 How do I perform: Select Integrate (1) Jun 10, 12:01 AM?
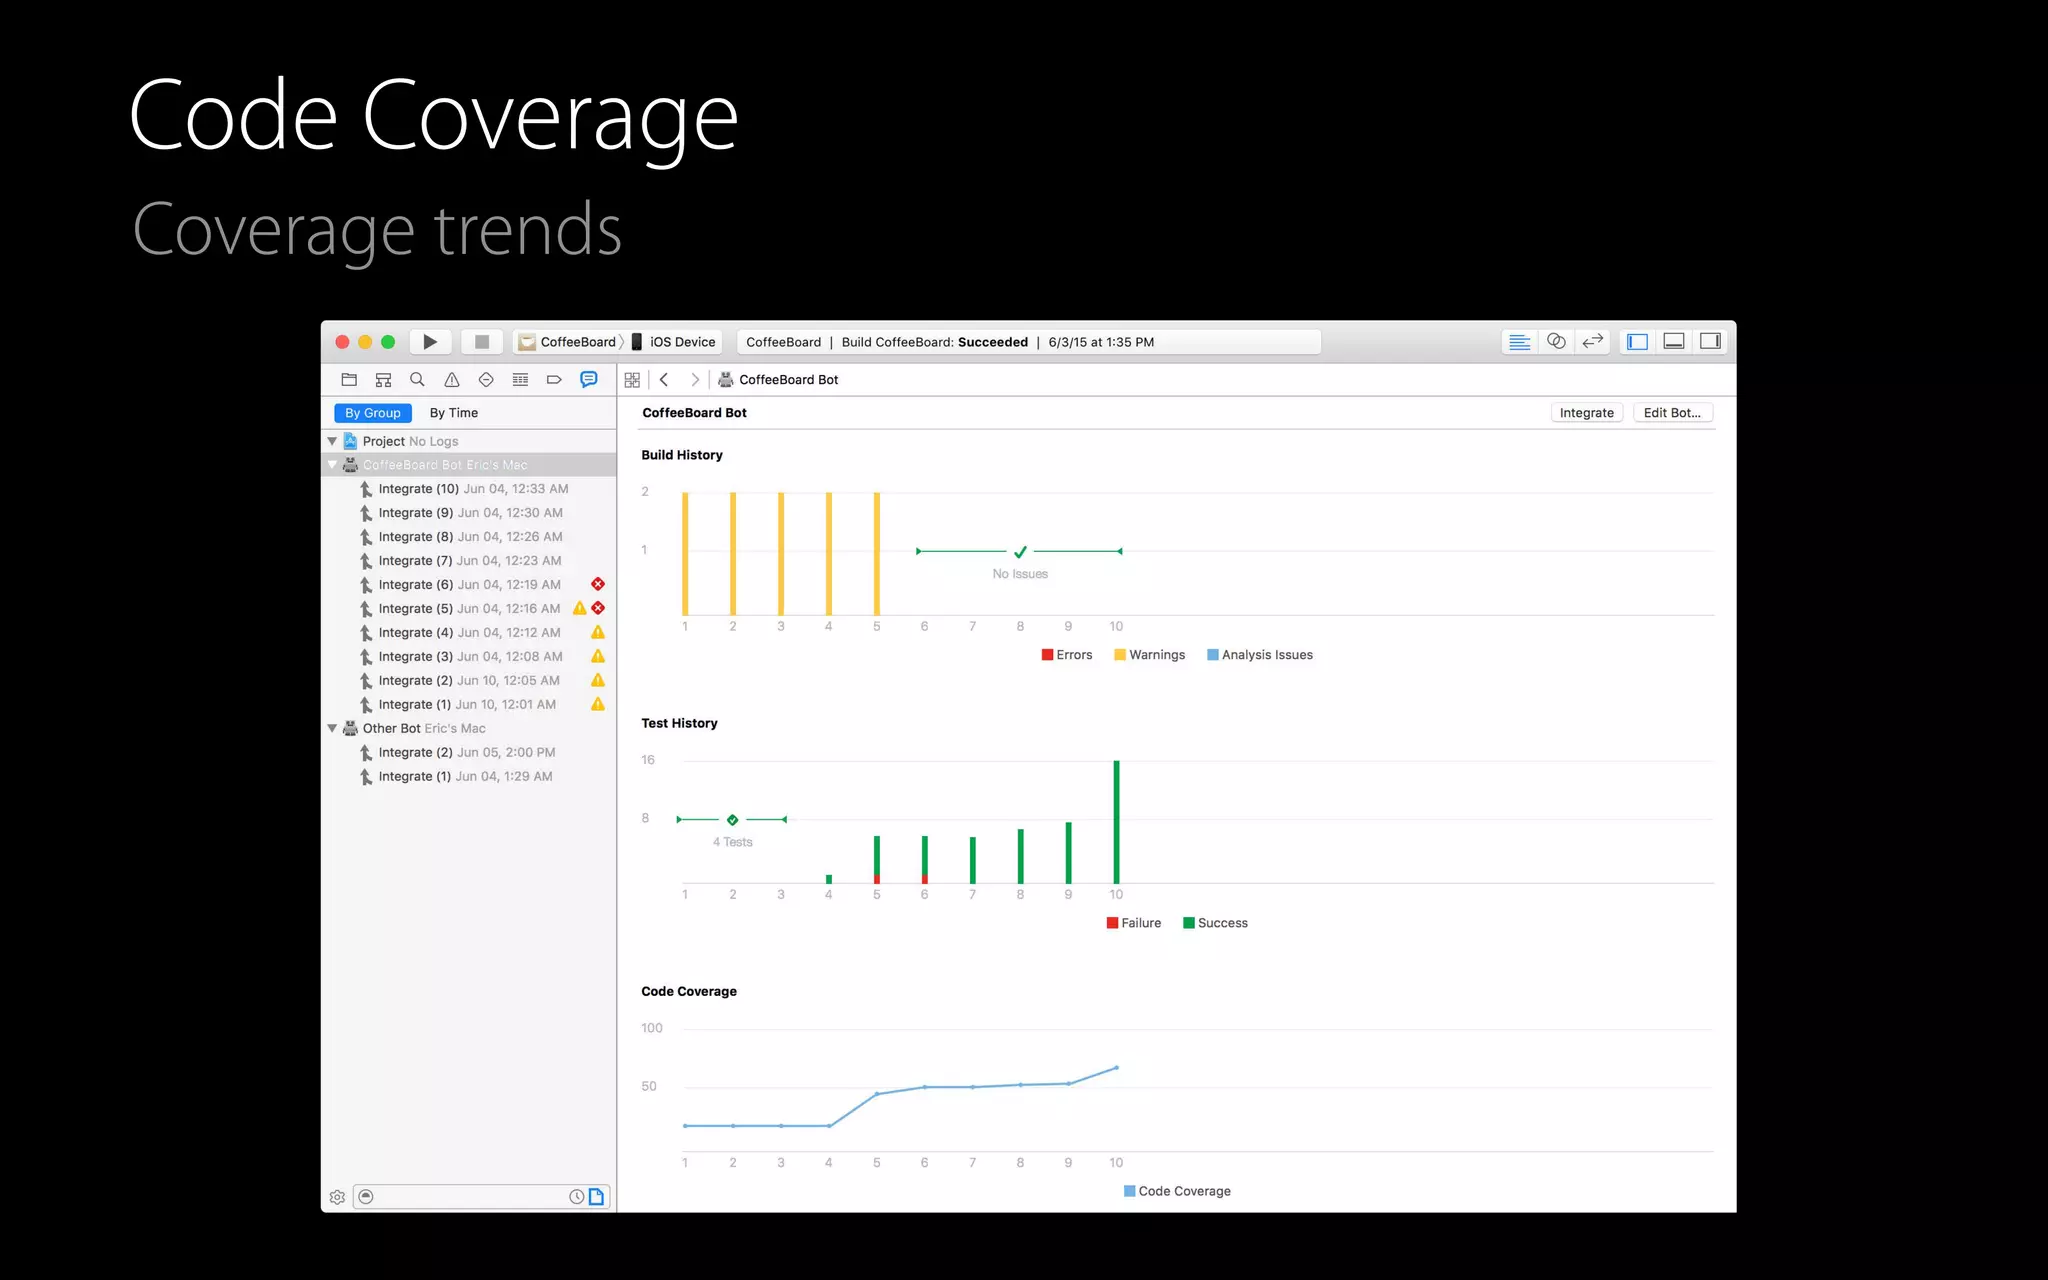pos(468,705)
